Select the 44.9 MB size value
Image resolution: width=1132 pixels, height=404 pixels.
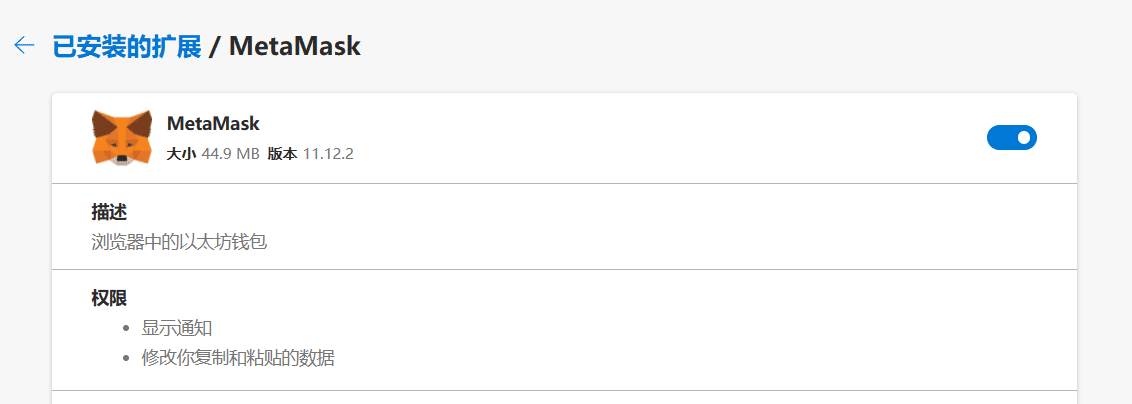click(230, 154)
